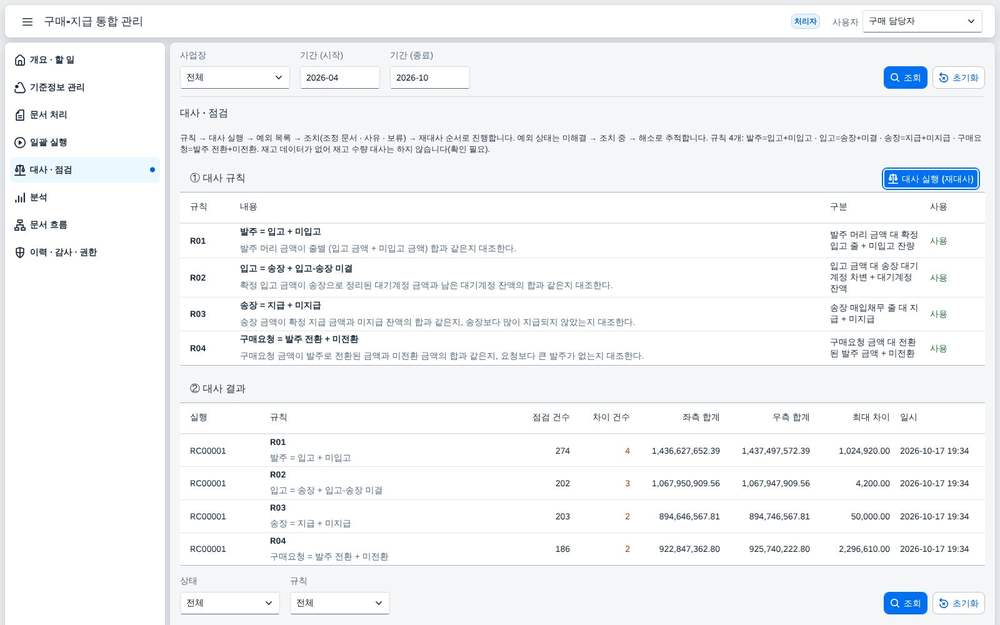The height and width of the screenshot is (625, 1000).
Task: Select 일괄 실행 in sidebar
Action: tap(85, 142)
